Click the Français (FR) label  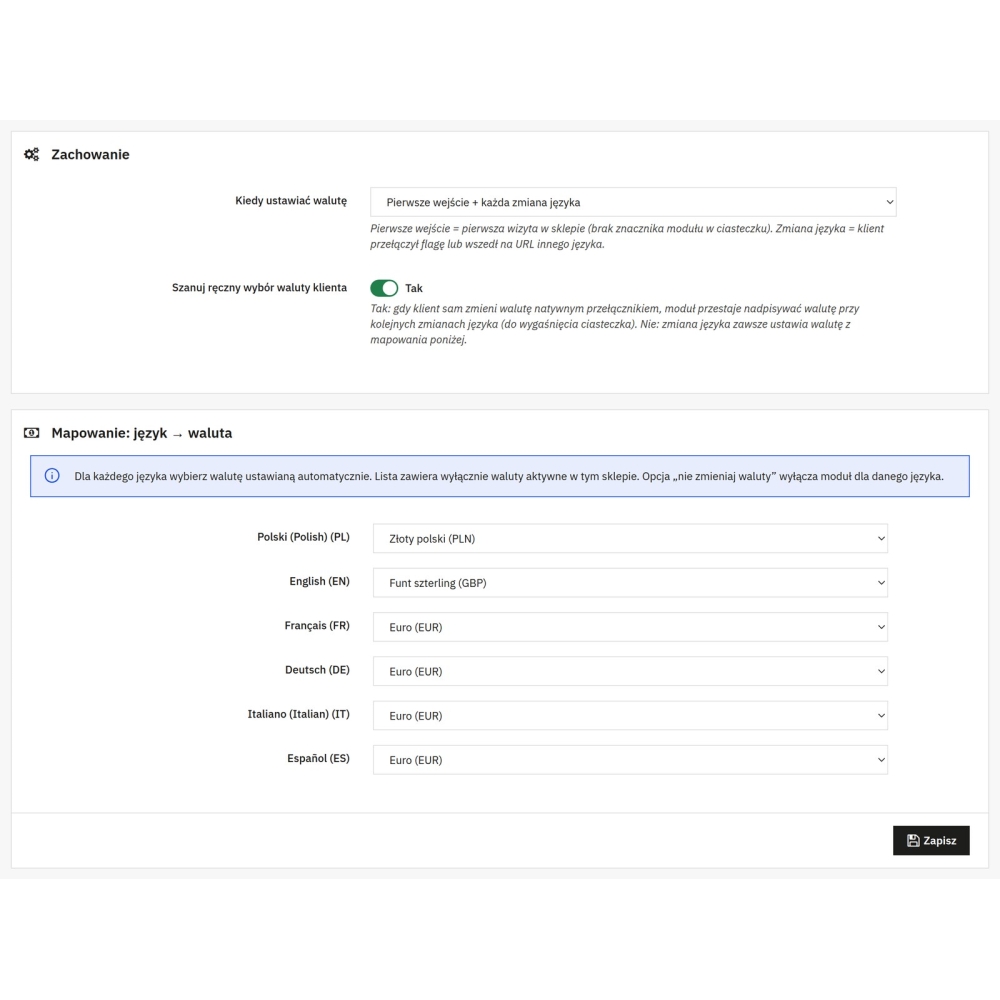pyautogui.click(x=317, y=626)
